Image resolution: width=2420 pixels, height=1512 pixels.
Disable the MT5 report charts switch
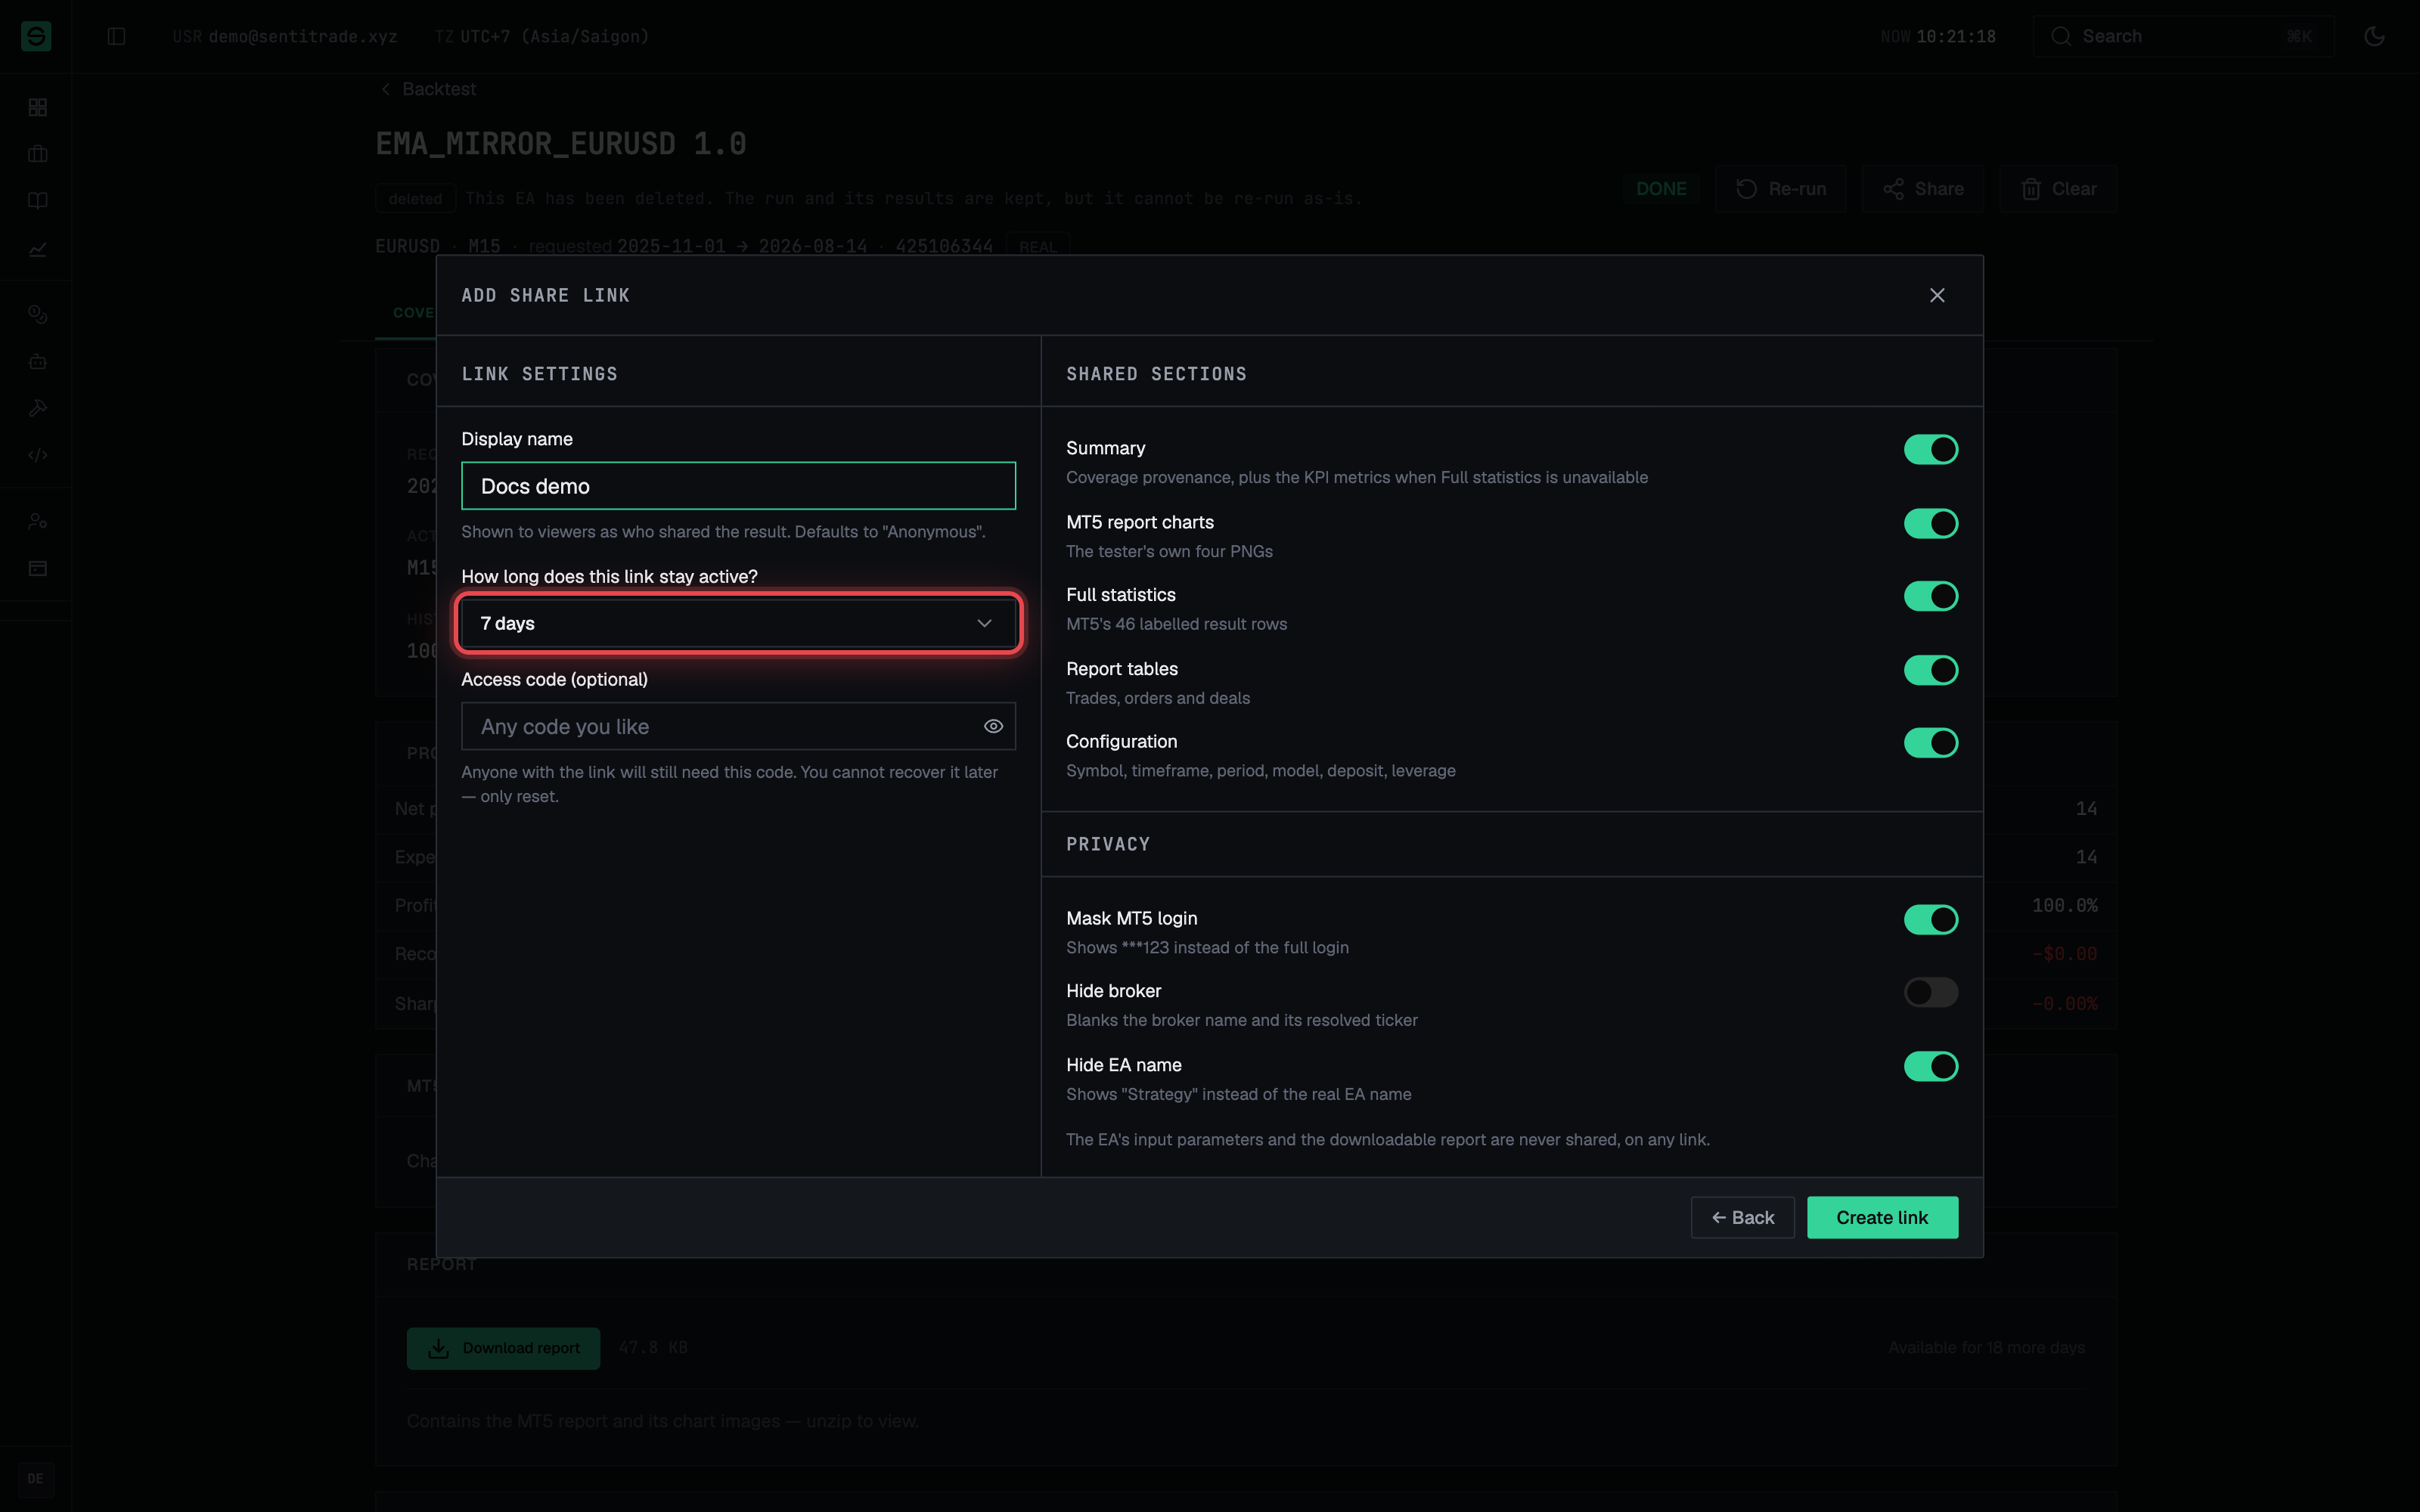(x=1930, y=523)
